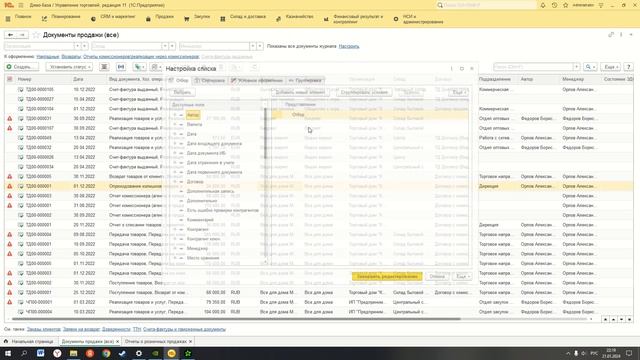
Task: Click the link icon at top right of form
Action: click(611, 35)
